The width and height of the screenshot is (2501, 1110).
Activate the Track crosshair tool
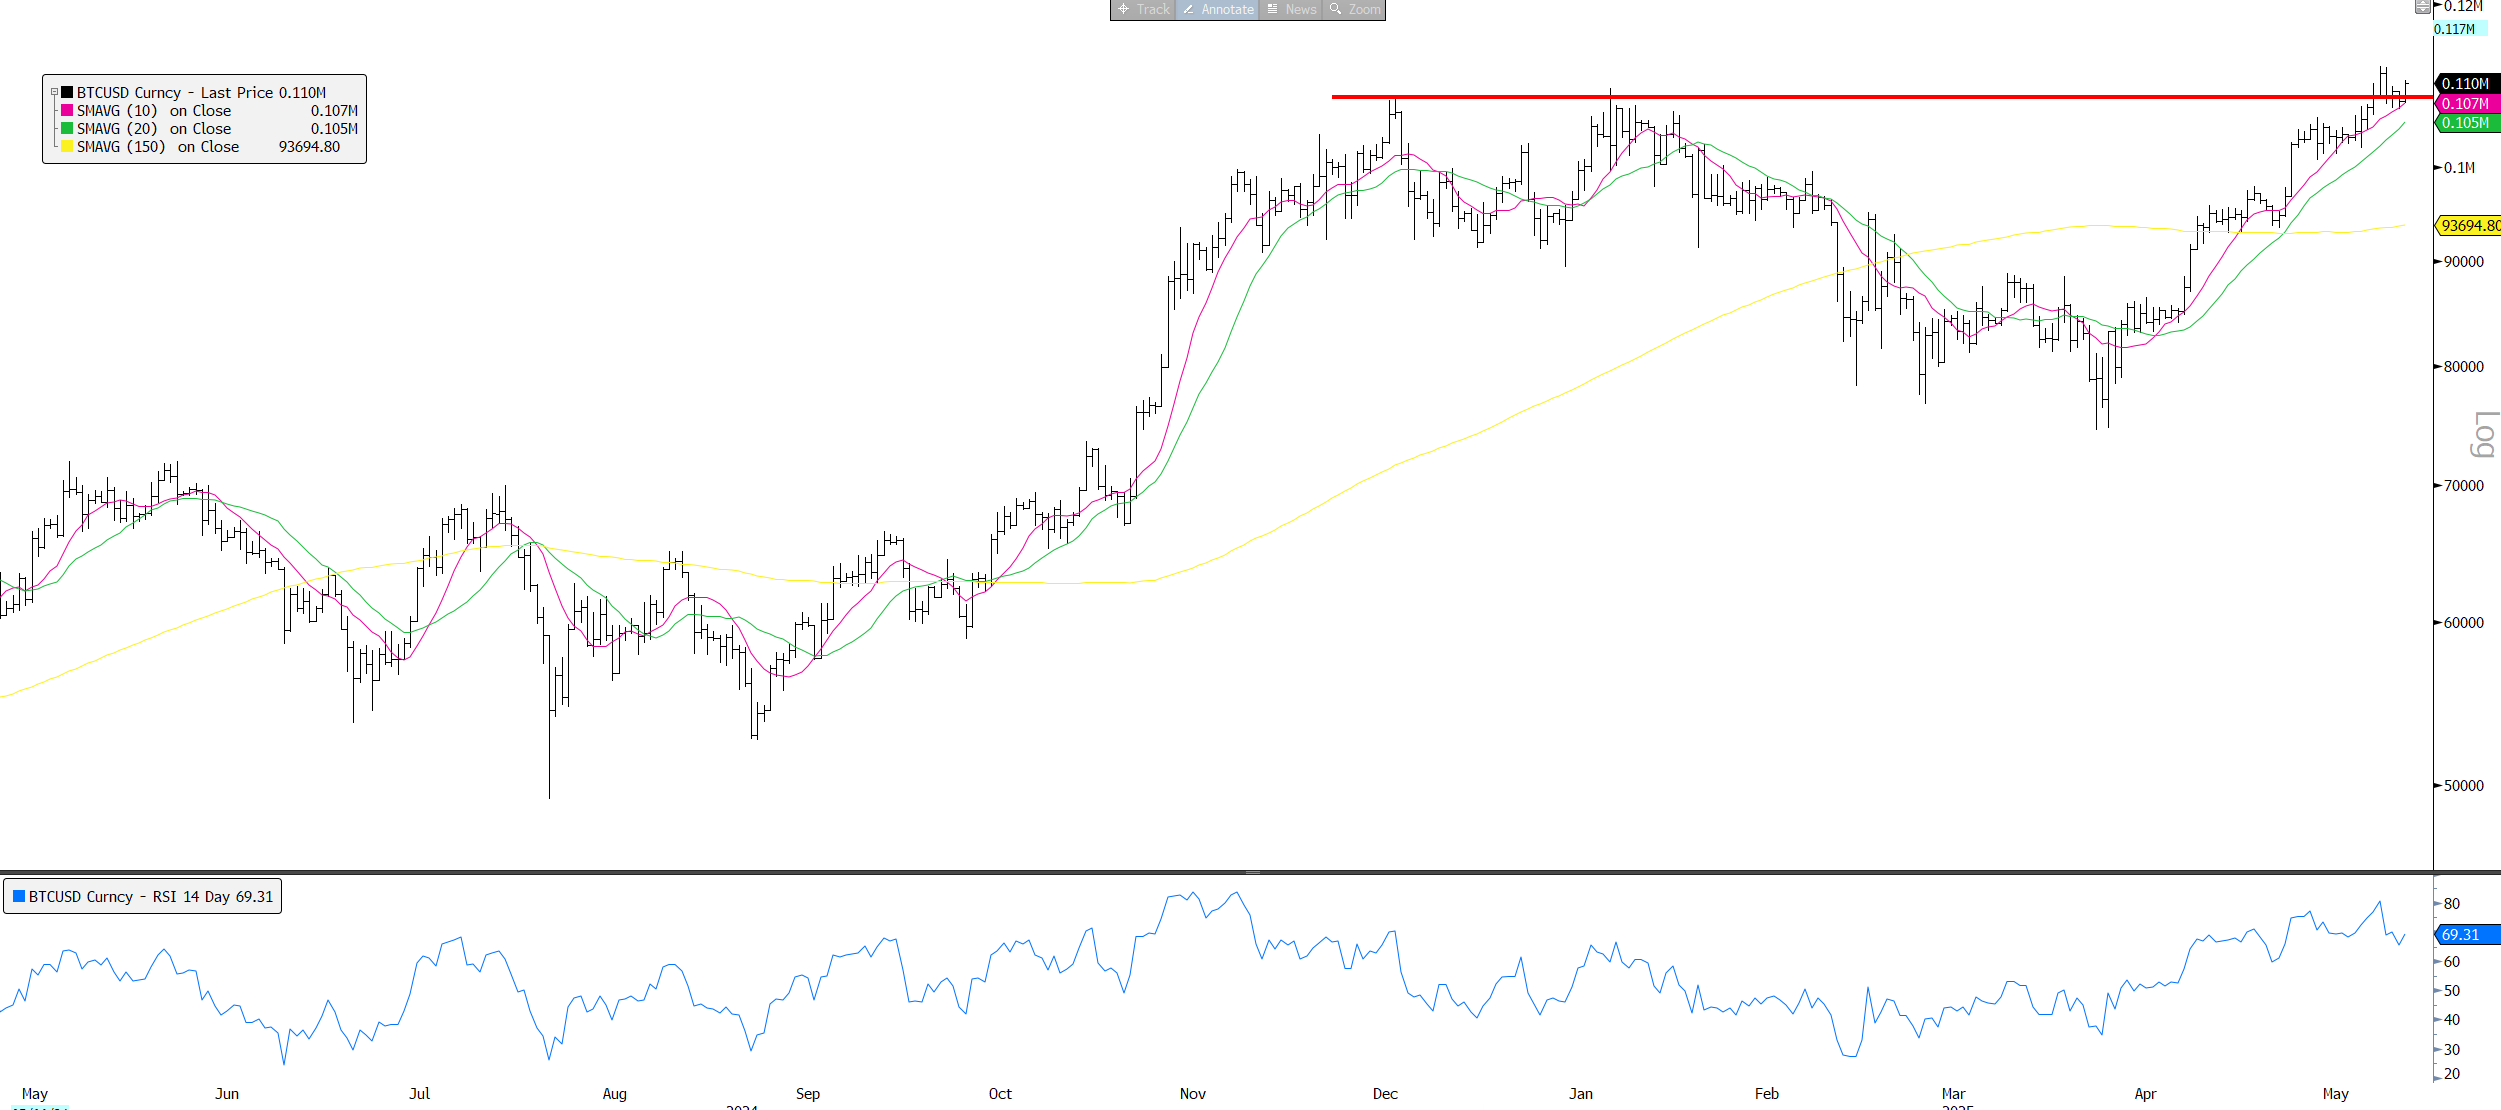pyautogui.click(x=1142, y=9)
